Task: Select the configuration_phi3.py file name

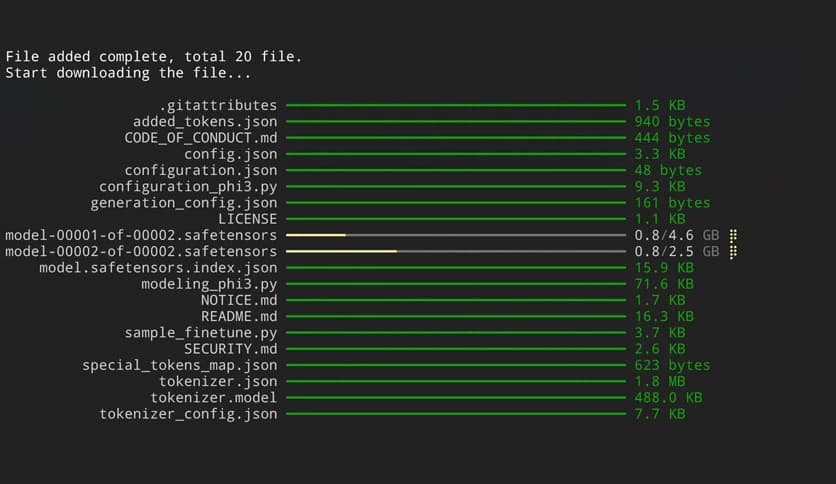Action: [x=188, y=186]
